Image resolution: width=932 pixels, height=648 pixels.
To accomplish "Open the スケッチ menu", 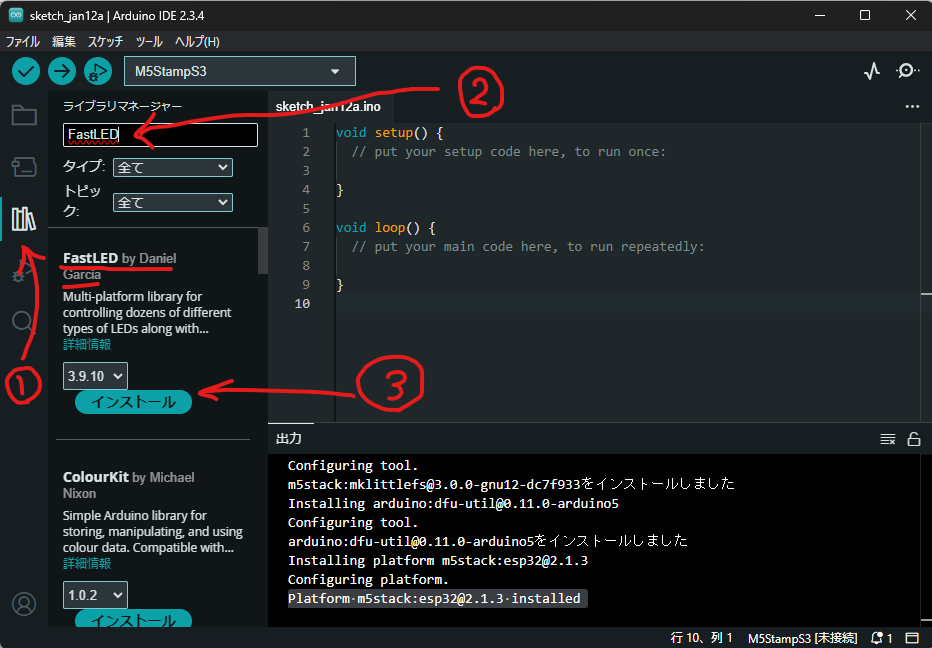I will coord(105,42).
